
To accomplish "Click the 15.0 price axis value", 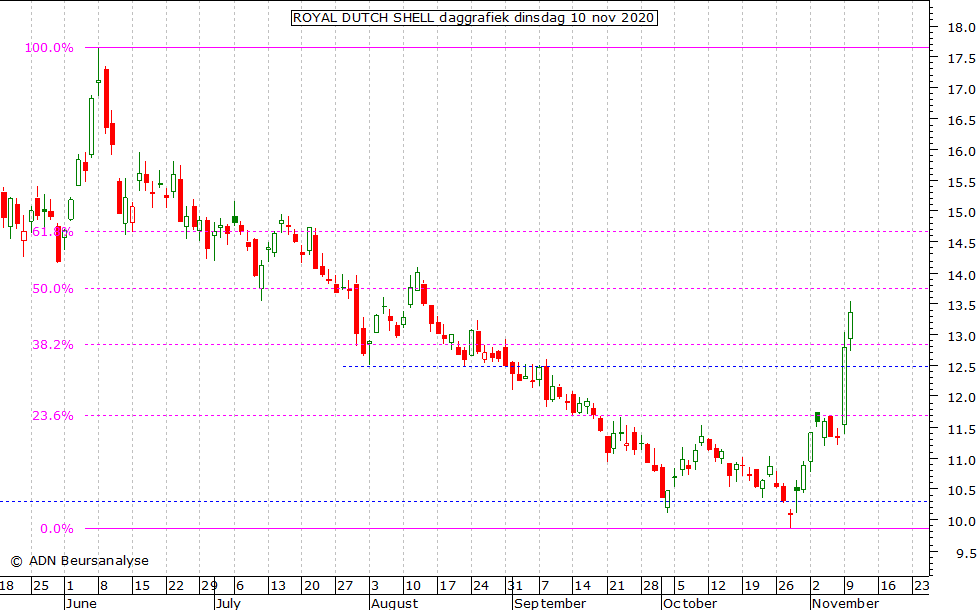I will tap(961, 212).
